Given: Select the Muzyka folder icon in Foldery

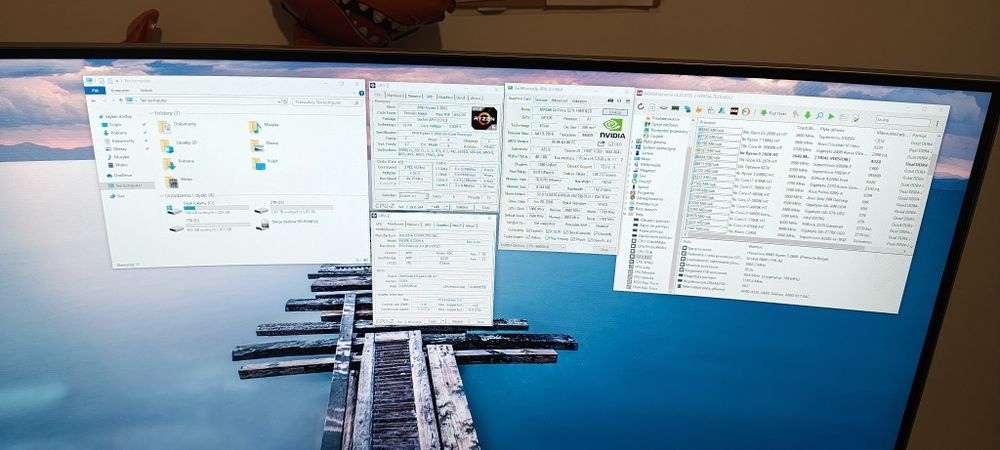Looking at the screenshot, I should (254, 127).
